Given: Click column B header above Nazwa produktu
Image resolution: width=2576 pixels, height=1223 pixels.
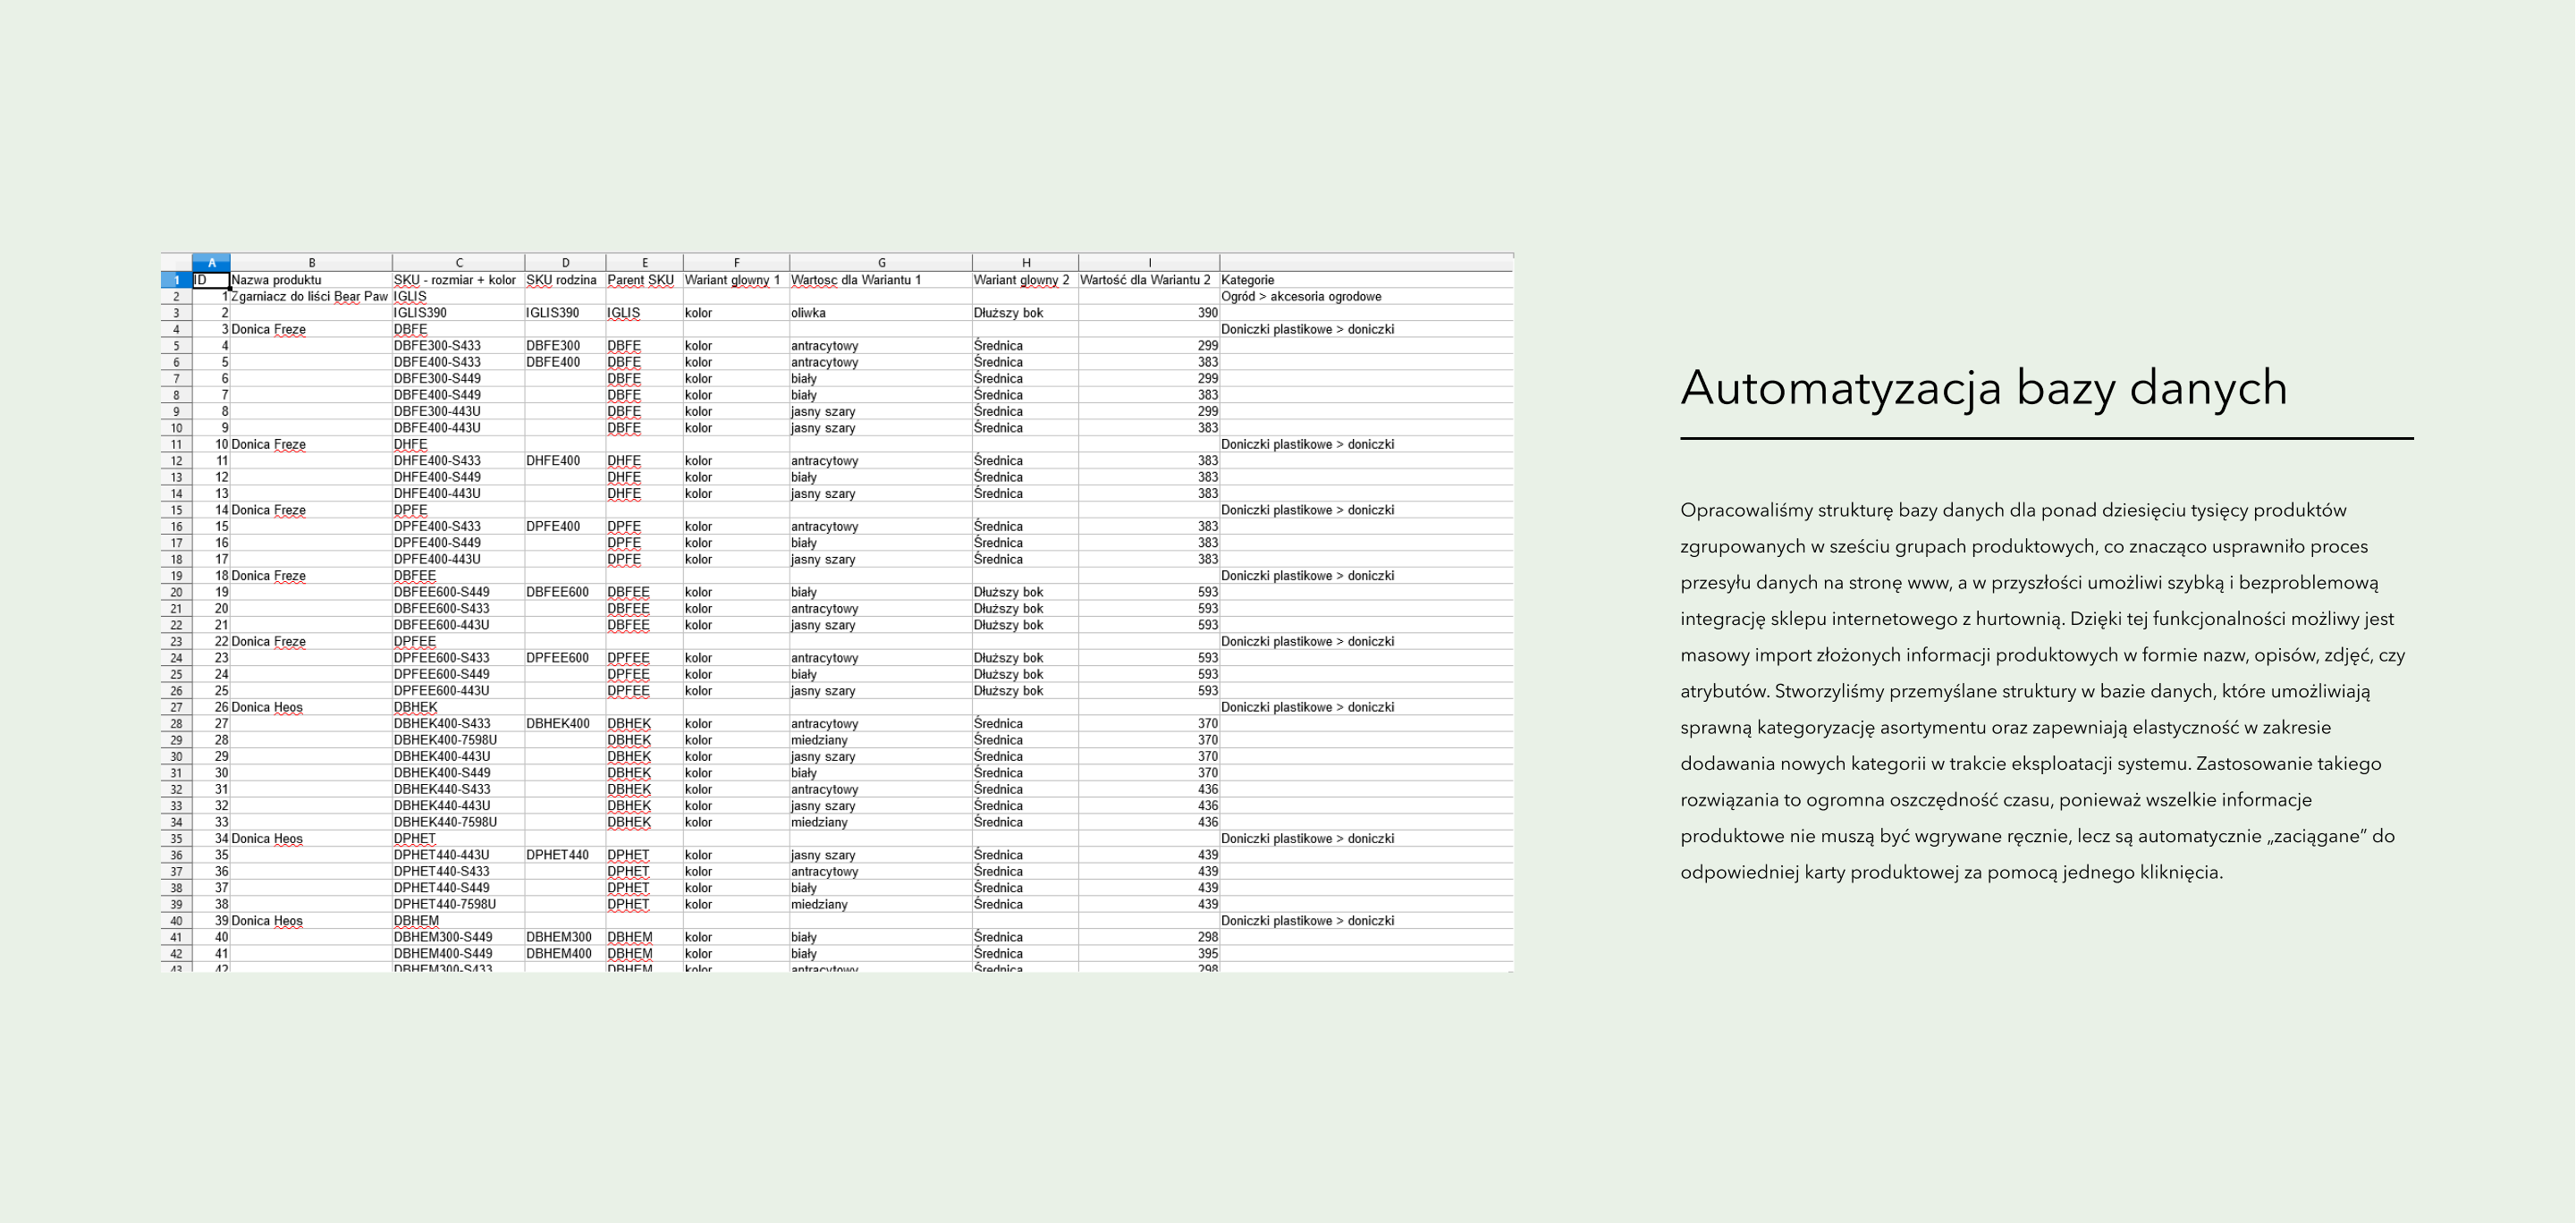Looking at the screenshot, I should click(311, 263).
